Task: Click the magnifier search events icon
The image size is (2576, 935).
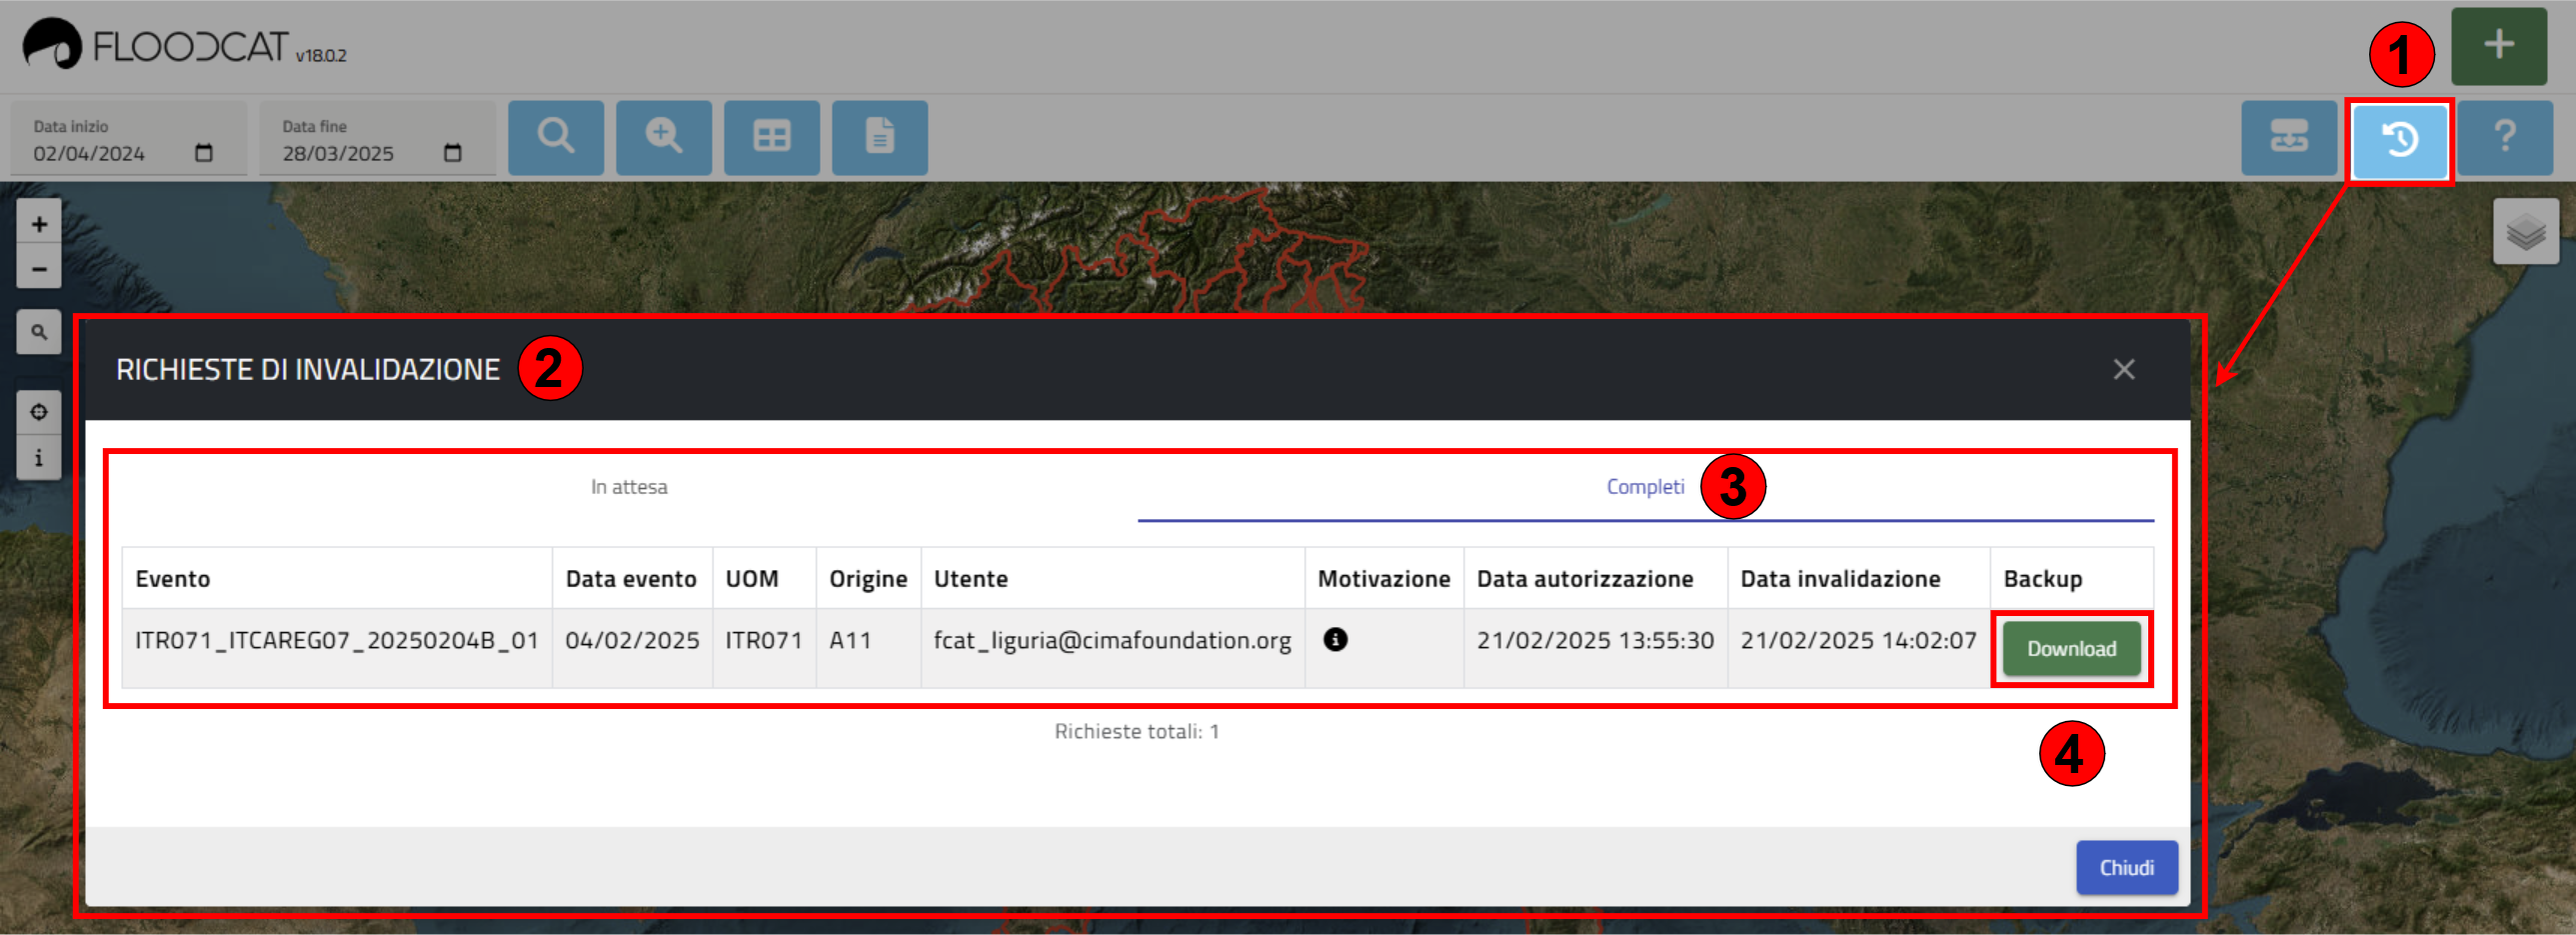Action: 555,137
